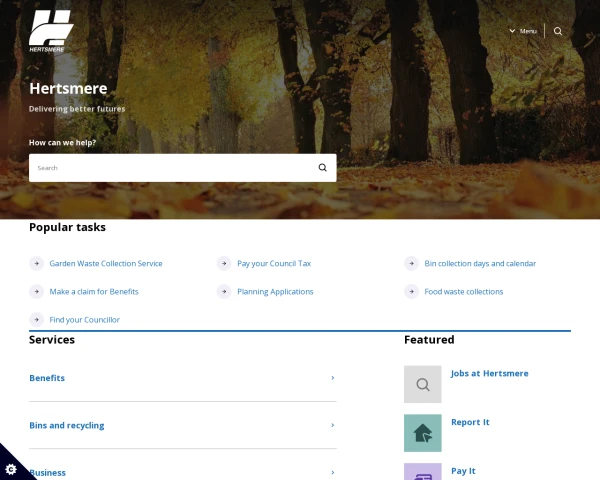The width and height of the screenshot is (600, 480).
Task: Open the header search magnifier icon
Action: (558, 31)
